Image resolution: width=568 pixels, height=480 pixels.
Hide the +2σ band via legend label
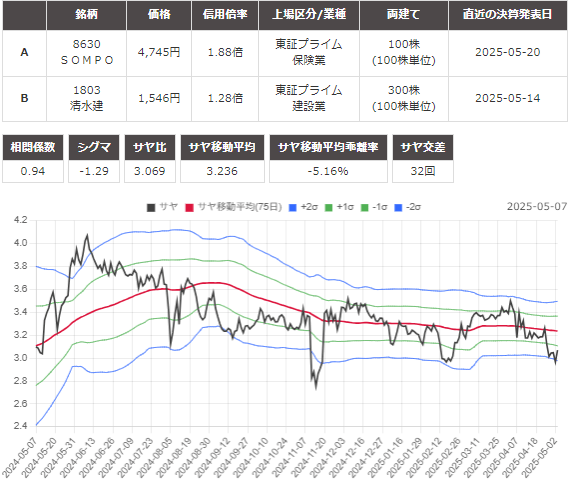click(x=309, y=207)
